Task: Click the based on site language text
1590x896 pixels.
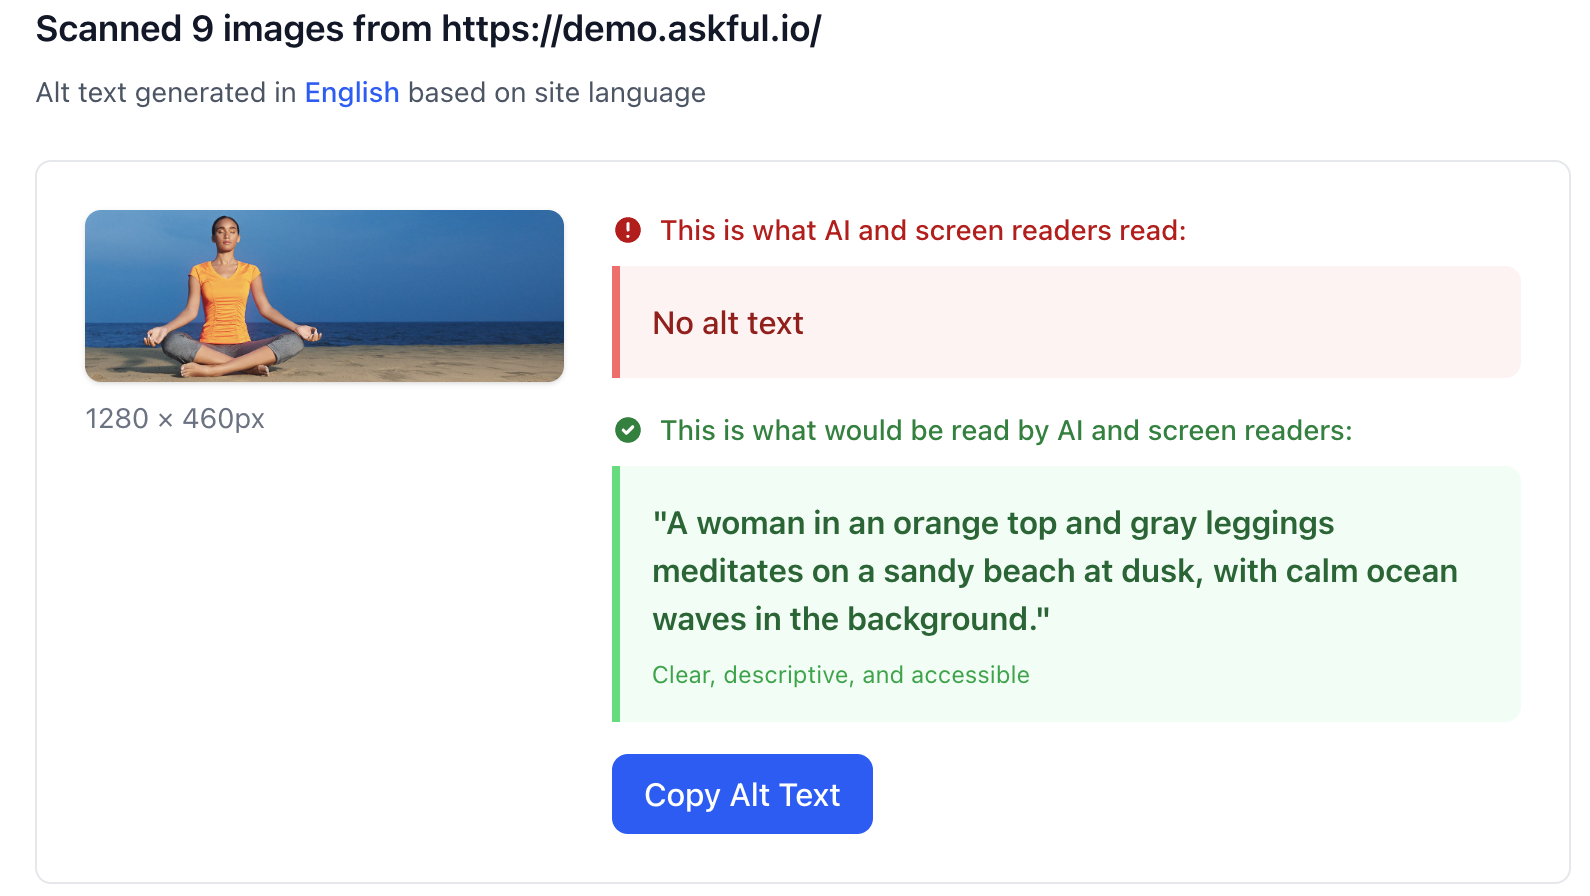Action: pos(557,92)
